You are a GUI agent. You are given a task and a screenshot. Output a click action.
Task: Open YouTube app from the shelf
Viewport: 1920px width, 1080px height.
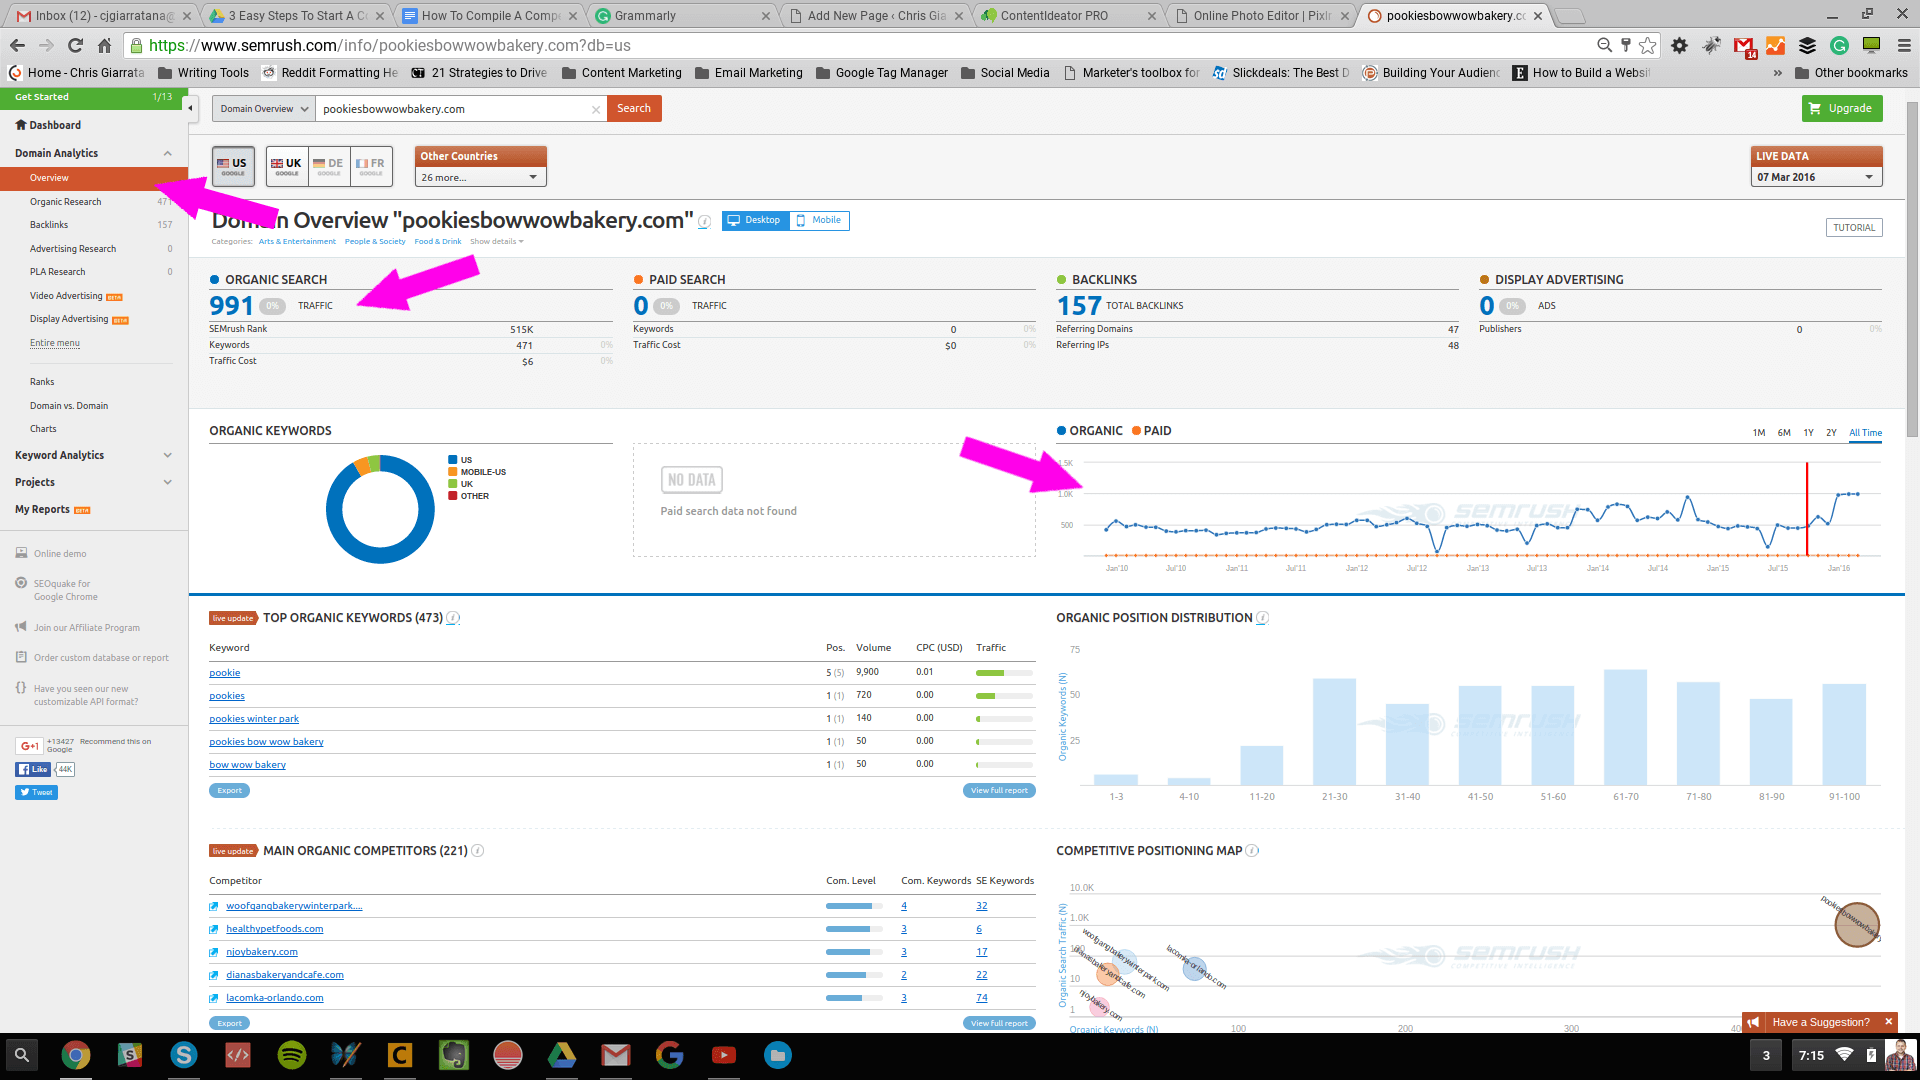[723, 1055]
